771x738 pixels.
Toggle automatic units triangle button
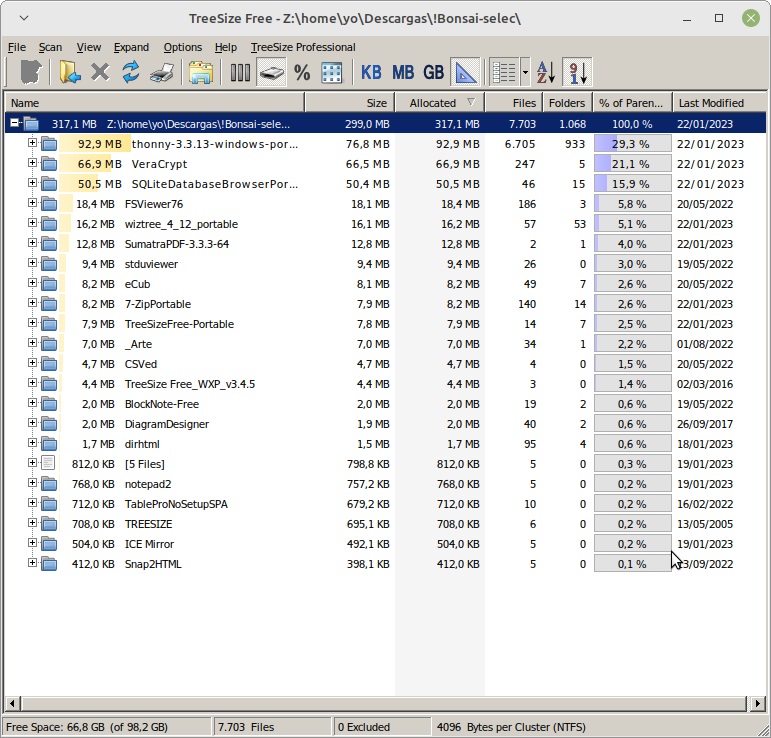click(x=465, y=72)
